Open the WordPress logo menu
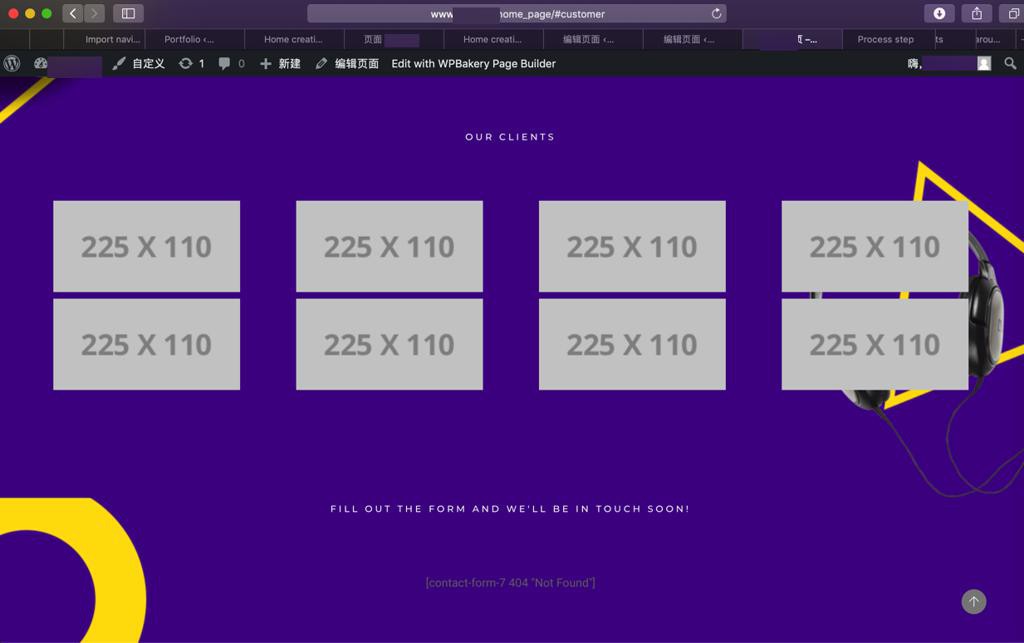This screenshot has width=1024, height=643. point(12,63)
